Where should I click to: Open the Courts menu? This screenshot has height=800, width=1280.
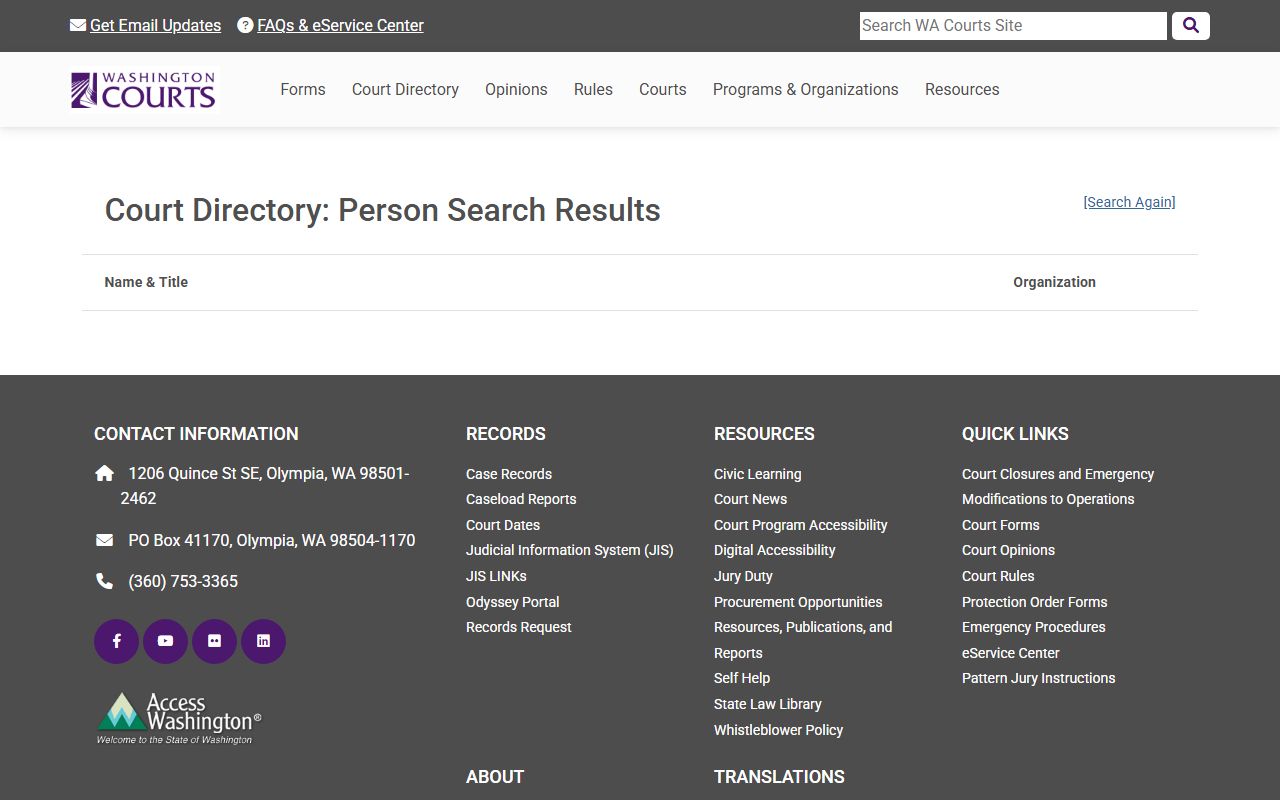663,89
